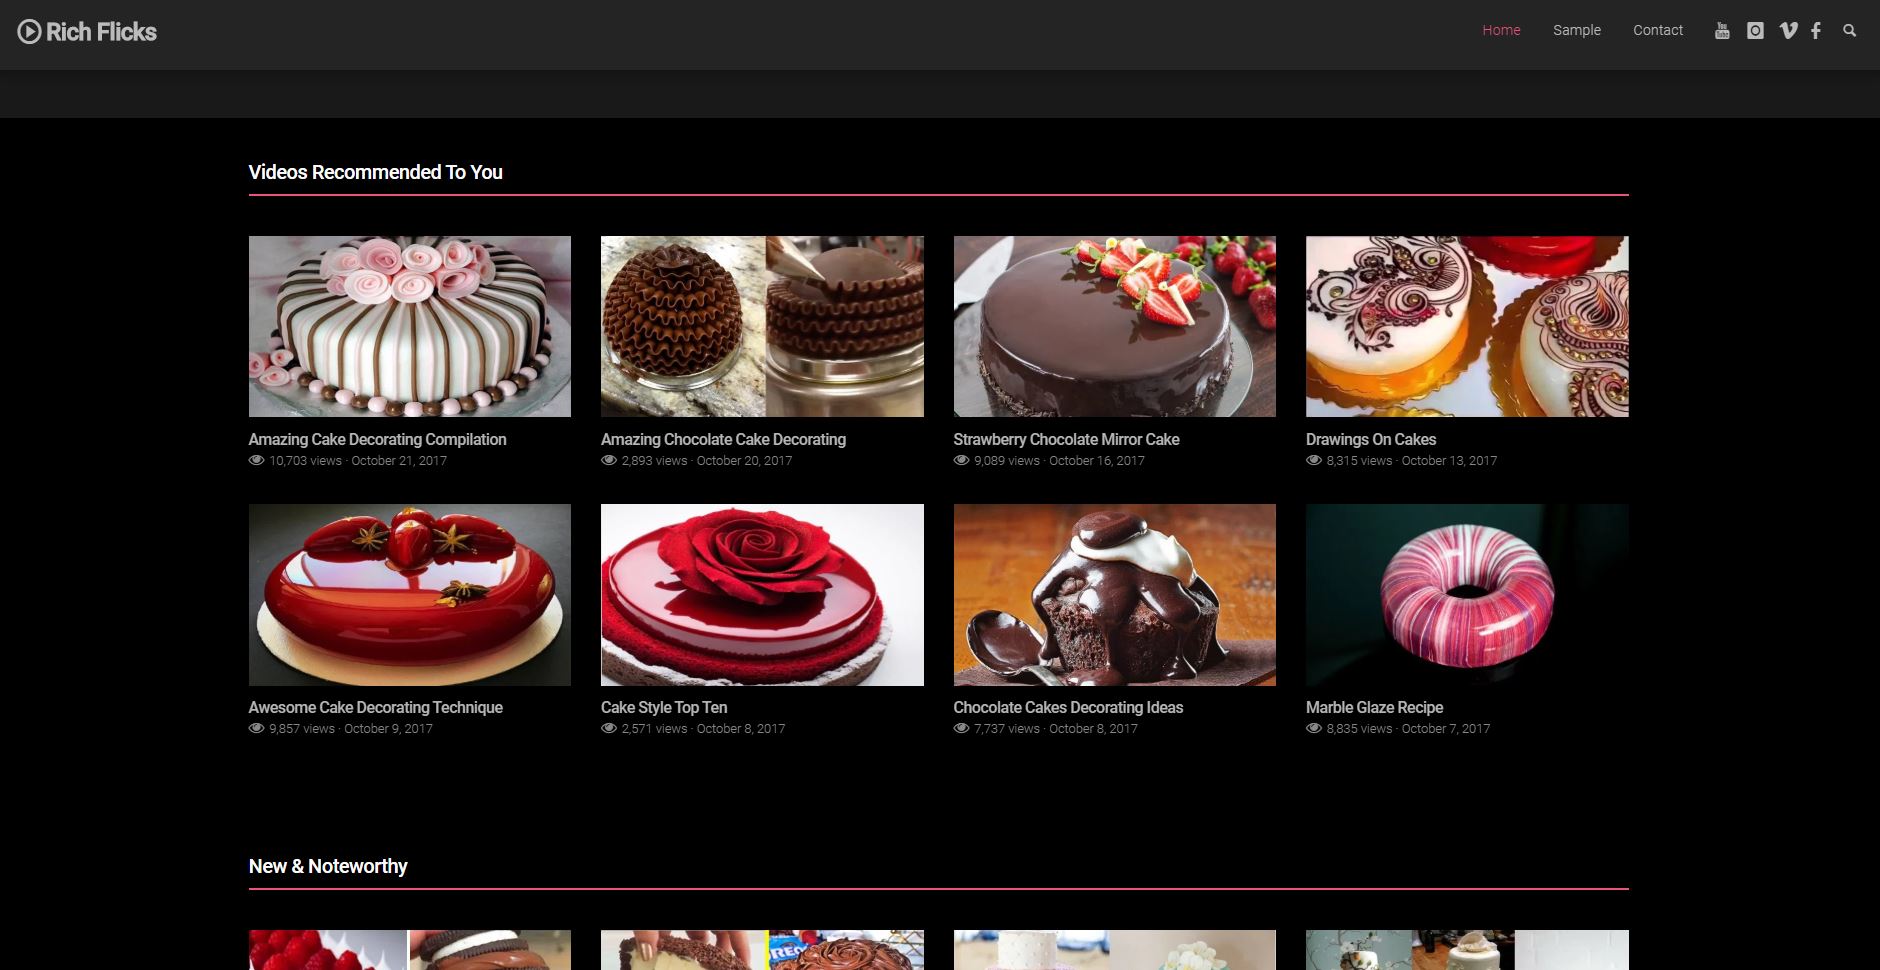Click the text 8,315 views · October 13, 2017

[x=1412, y=461]
